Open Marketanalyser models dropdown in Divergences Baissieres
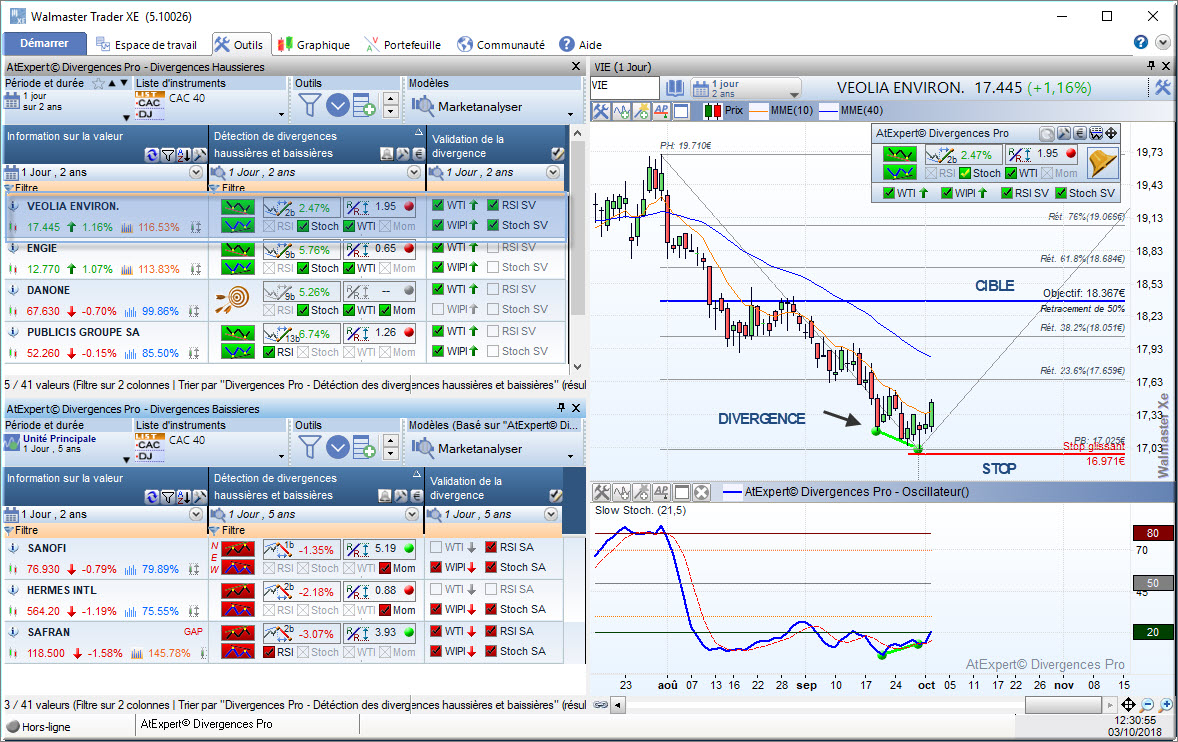 [570, 456]
